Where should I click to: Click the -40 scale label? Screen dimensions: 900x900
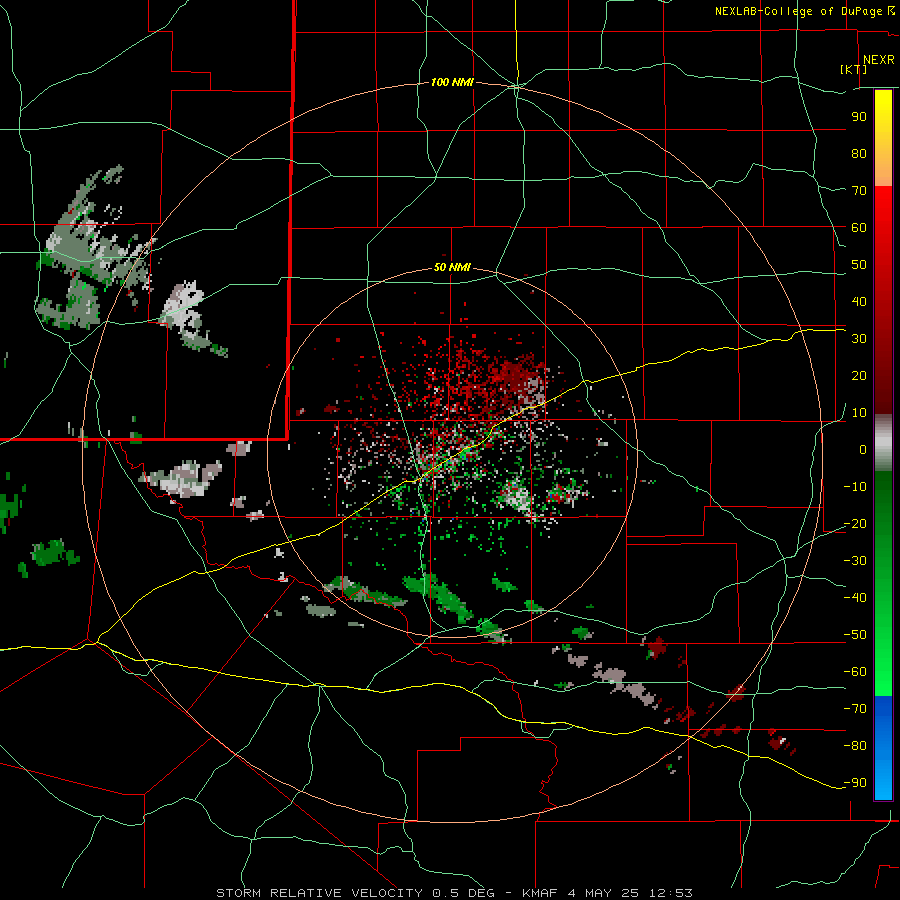tap(855, 598)
